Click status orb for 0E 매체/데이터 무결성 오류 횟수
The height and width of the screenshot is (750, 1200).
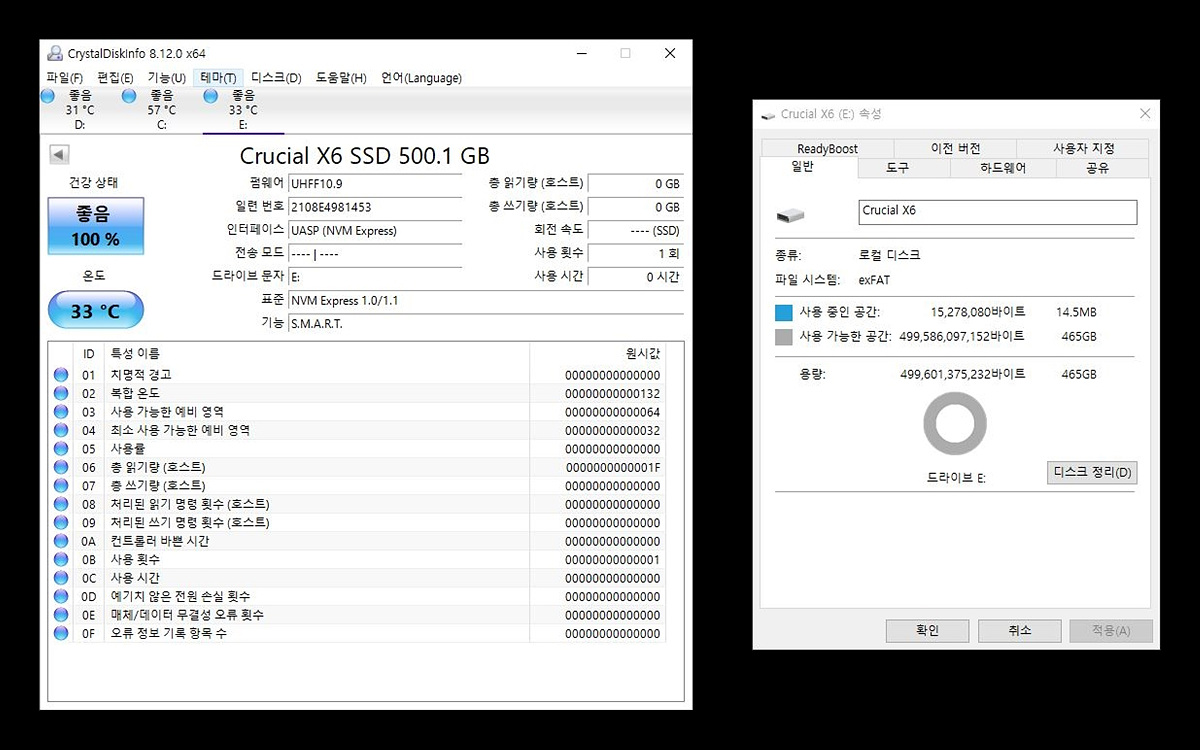tap(61, 614)
